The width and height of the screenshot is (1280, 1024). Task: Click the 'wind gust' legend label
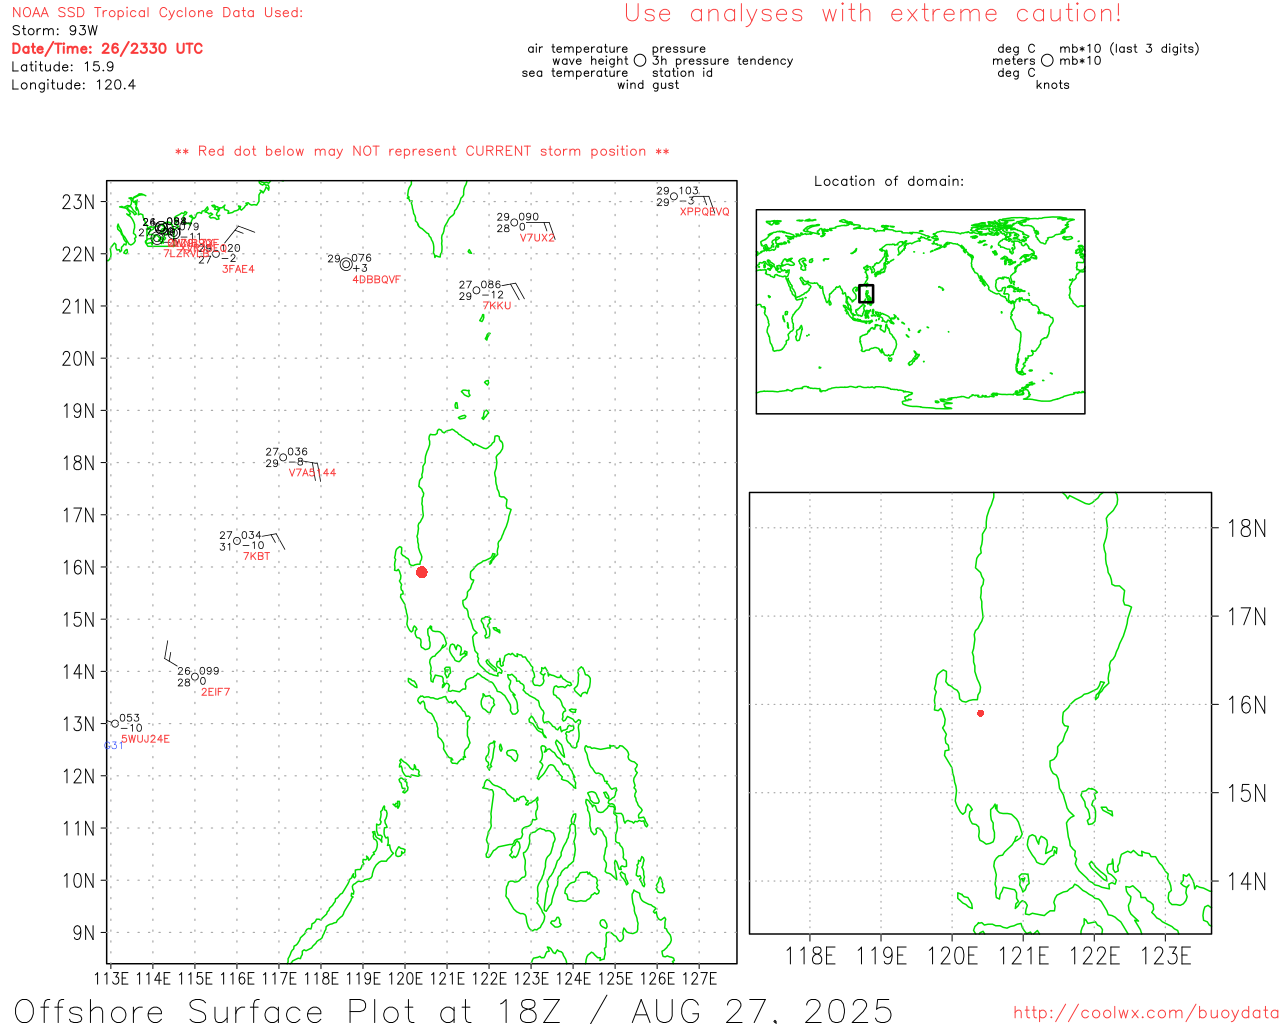(648, 85)
